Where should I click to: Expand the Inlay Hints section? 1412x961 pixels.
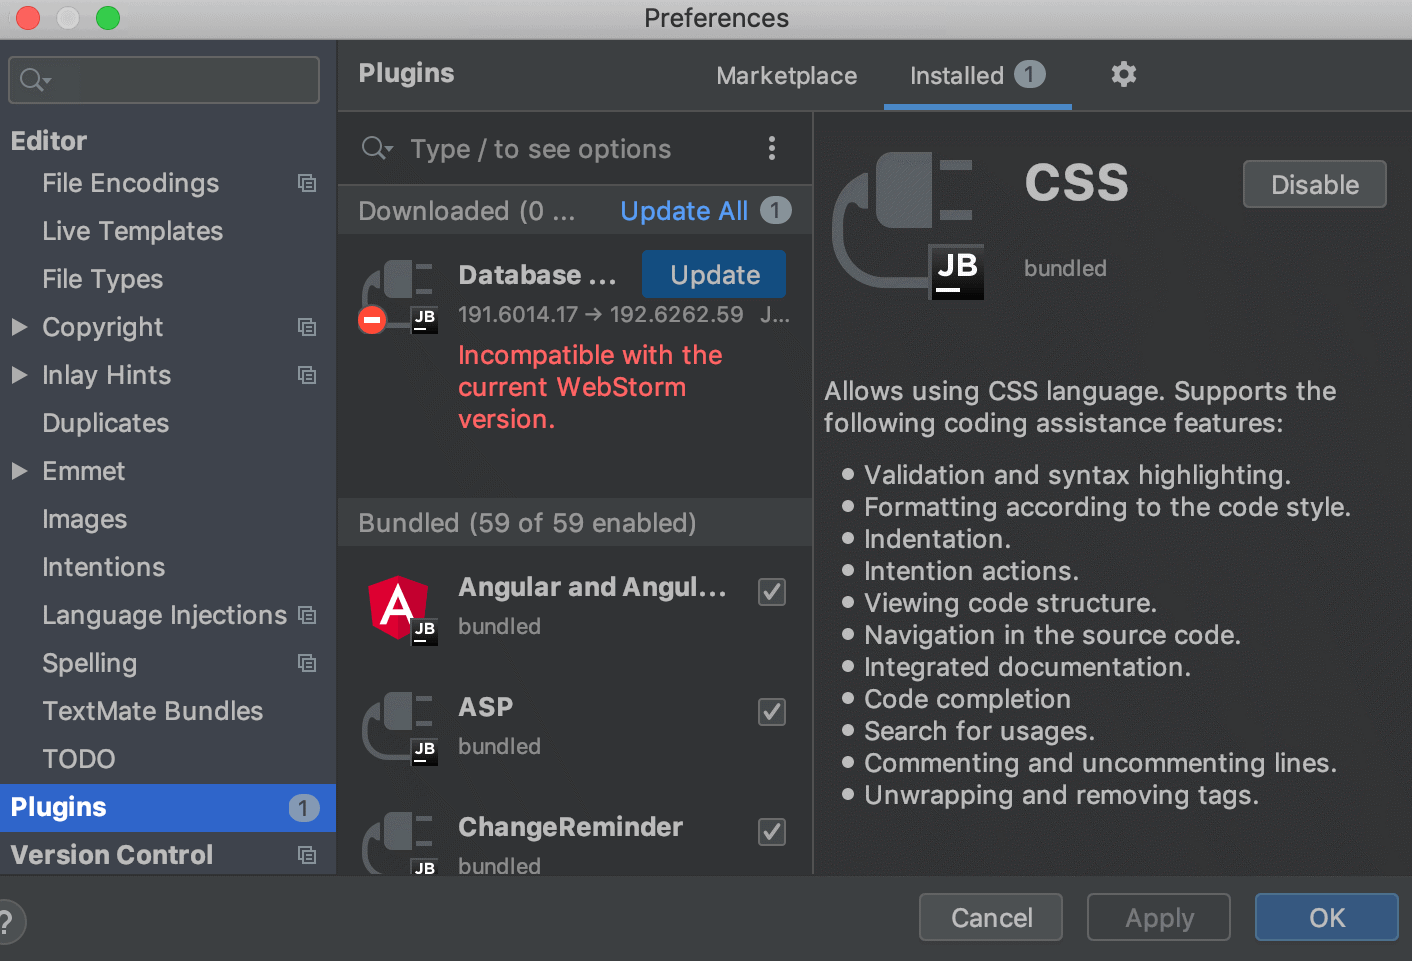point(20,375)
